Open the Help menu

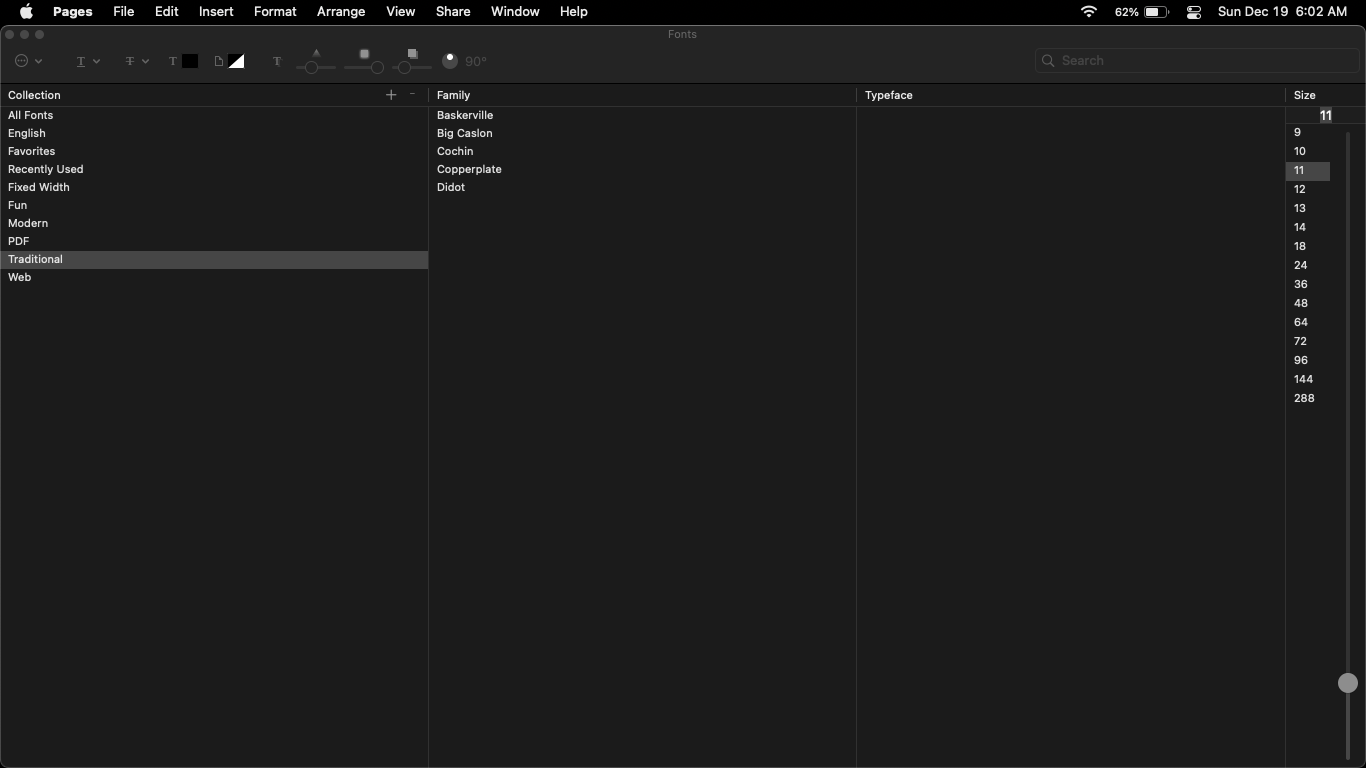pos(573,12)
